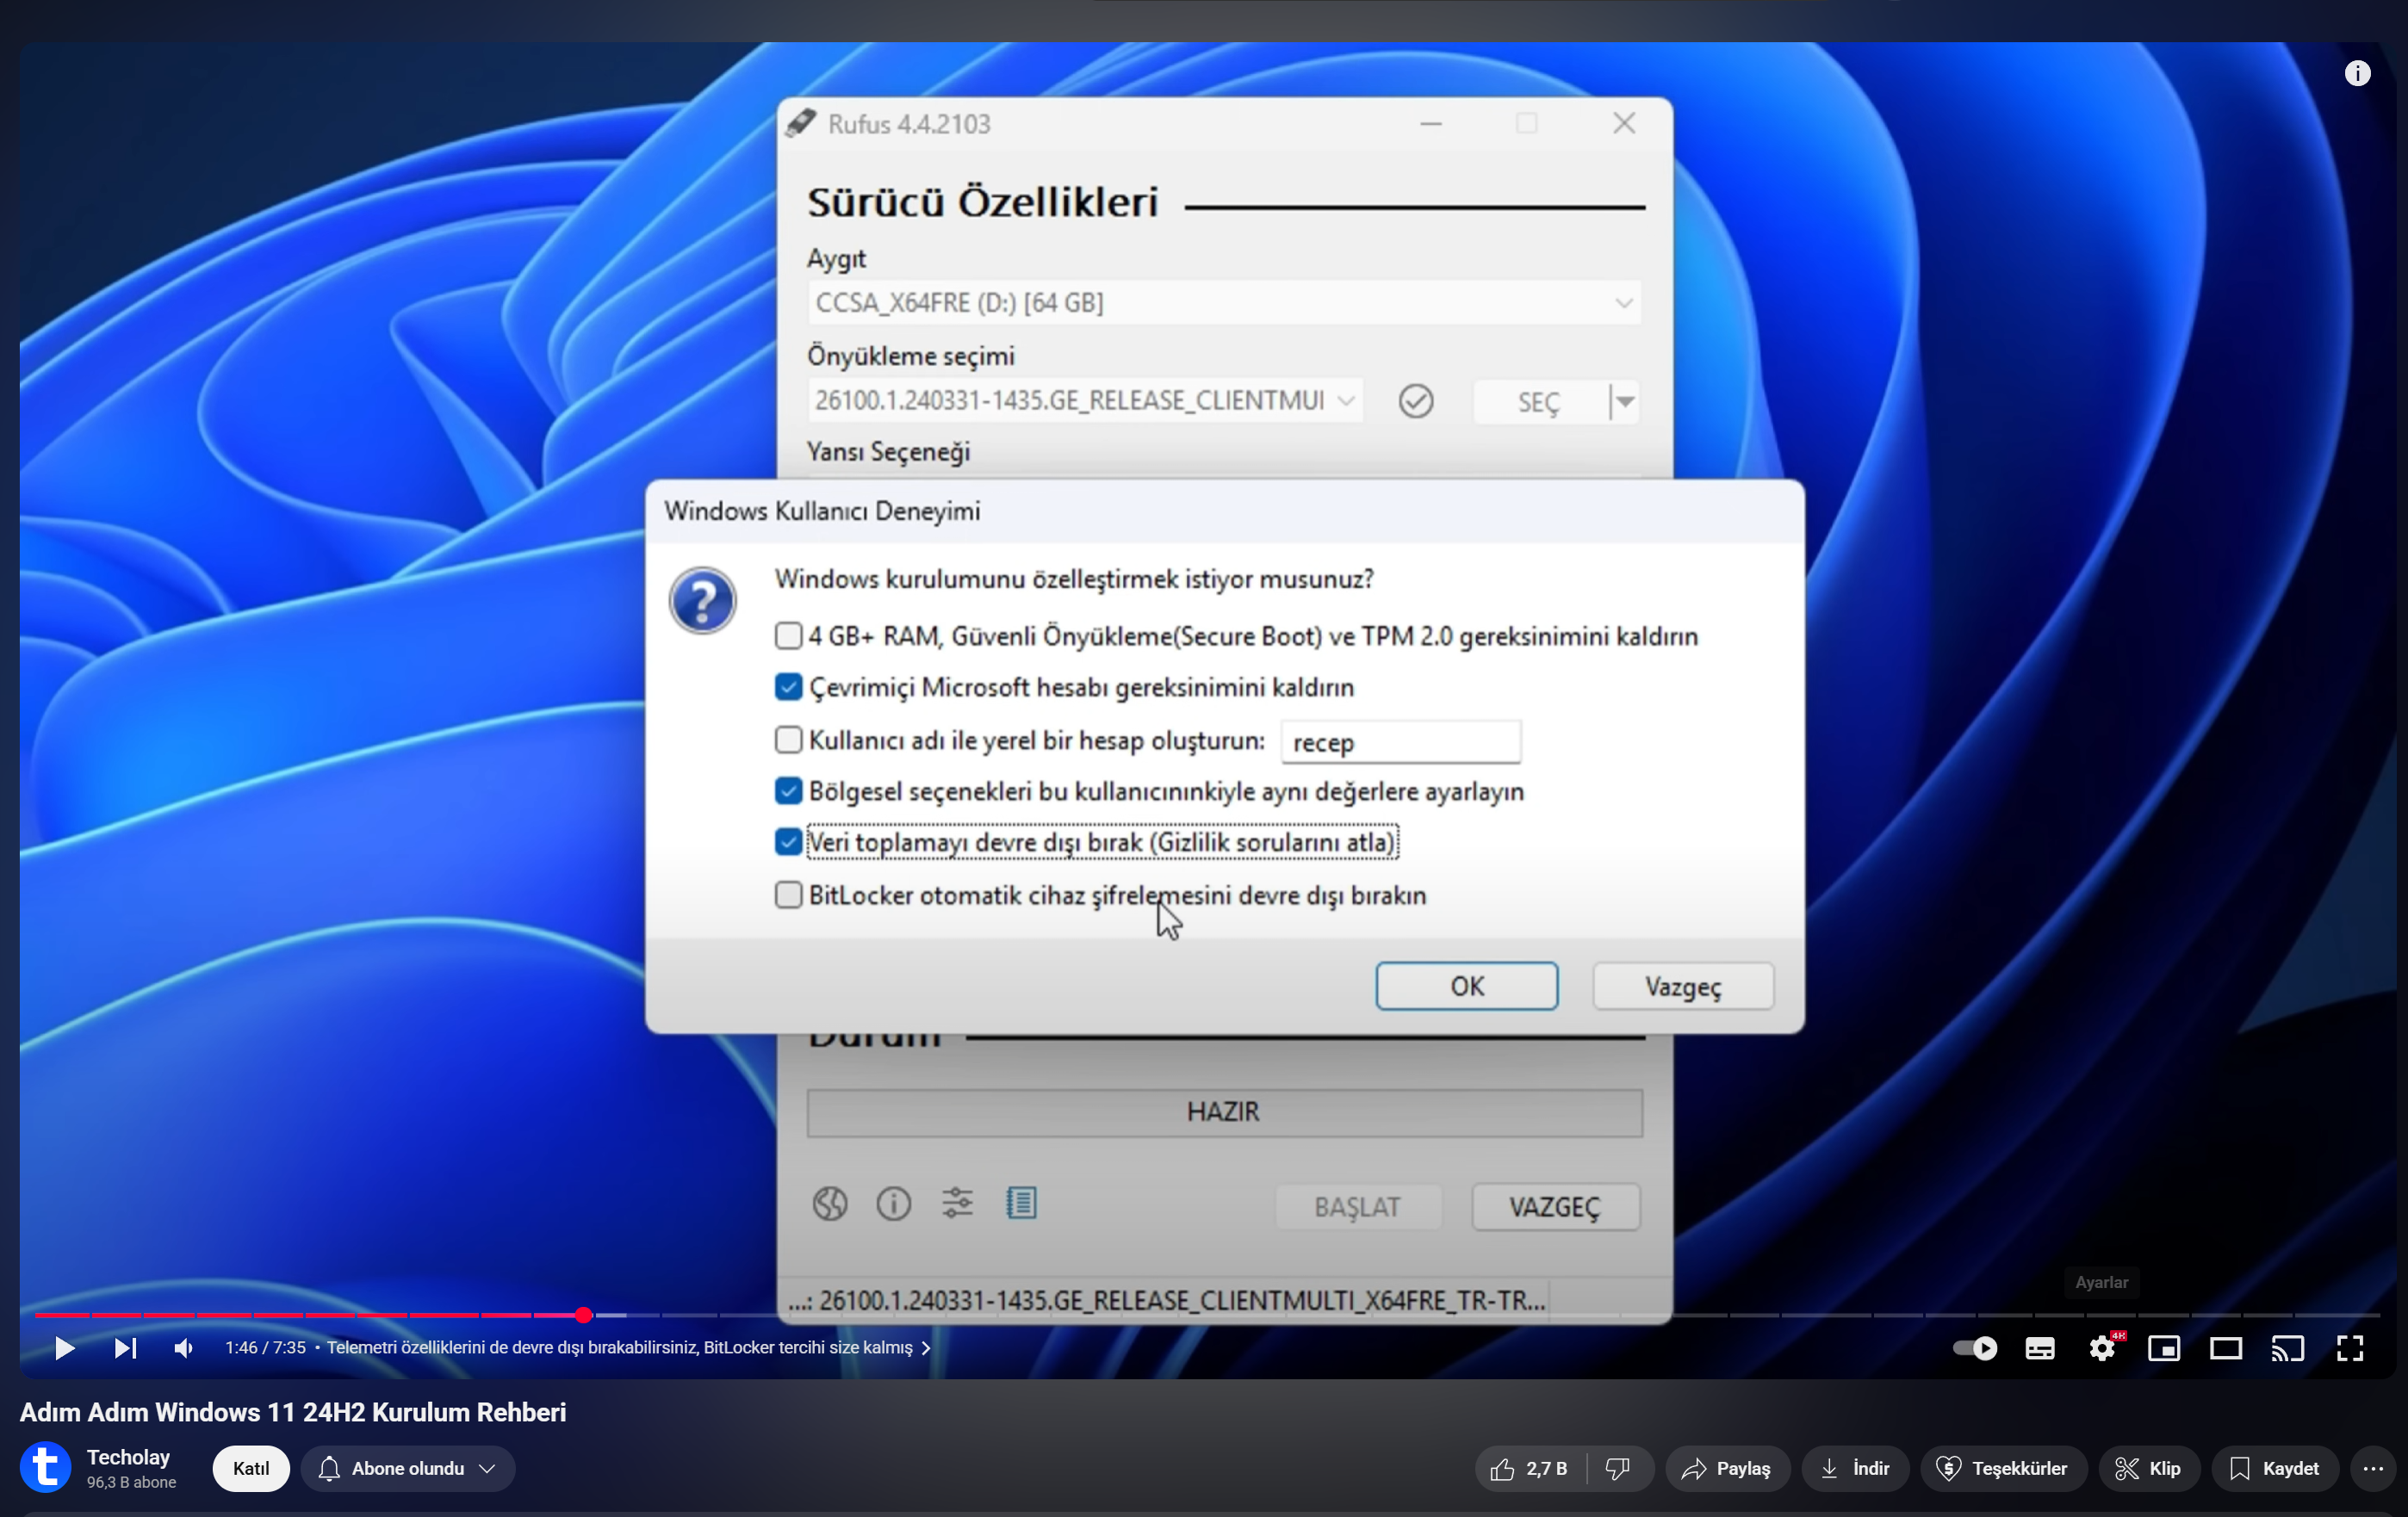Screen dimensions: 2408x1517
Task: Click the local username field
Action: tap(1401, 742)
